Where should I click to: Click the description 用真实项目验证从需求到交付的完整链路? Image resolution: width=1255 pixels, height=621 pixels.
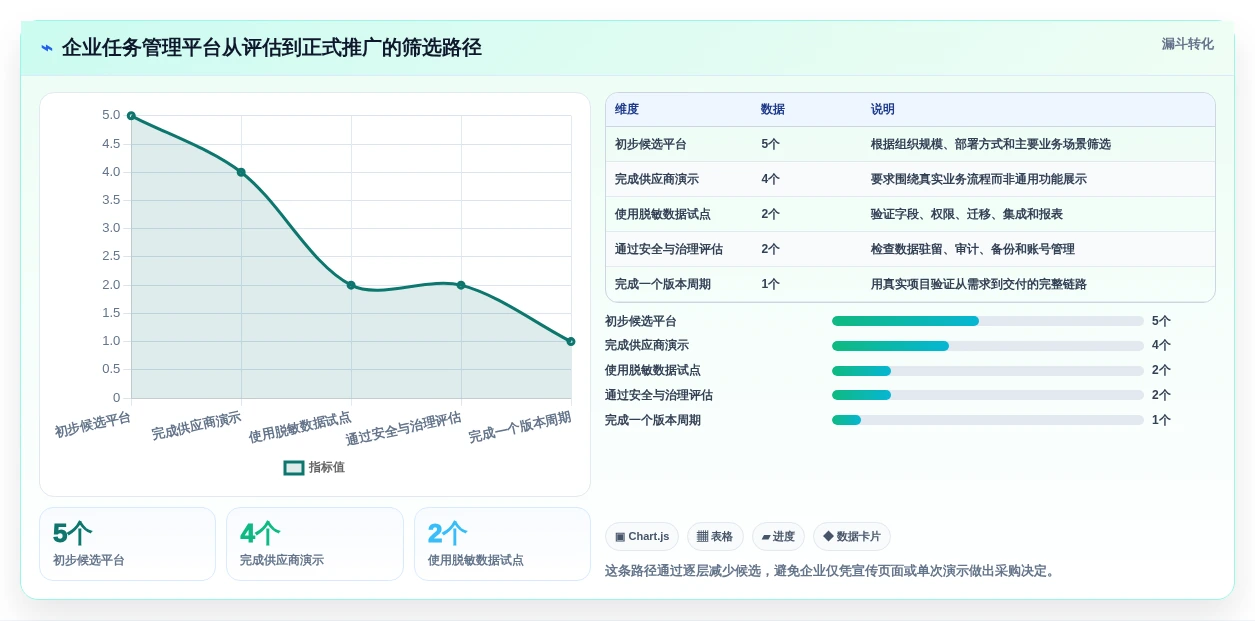pyautogui.click(x=979, y=284)
